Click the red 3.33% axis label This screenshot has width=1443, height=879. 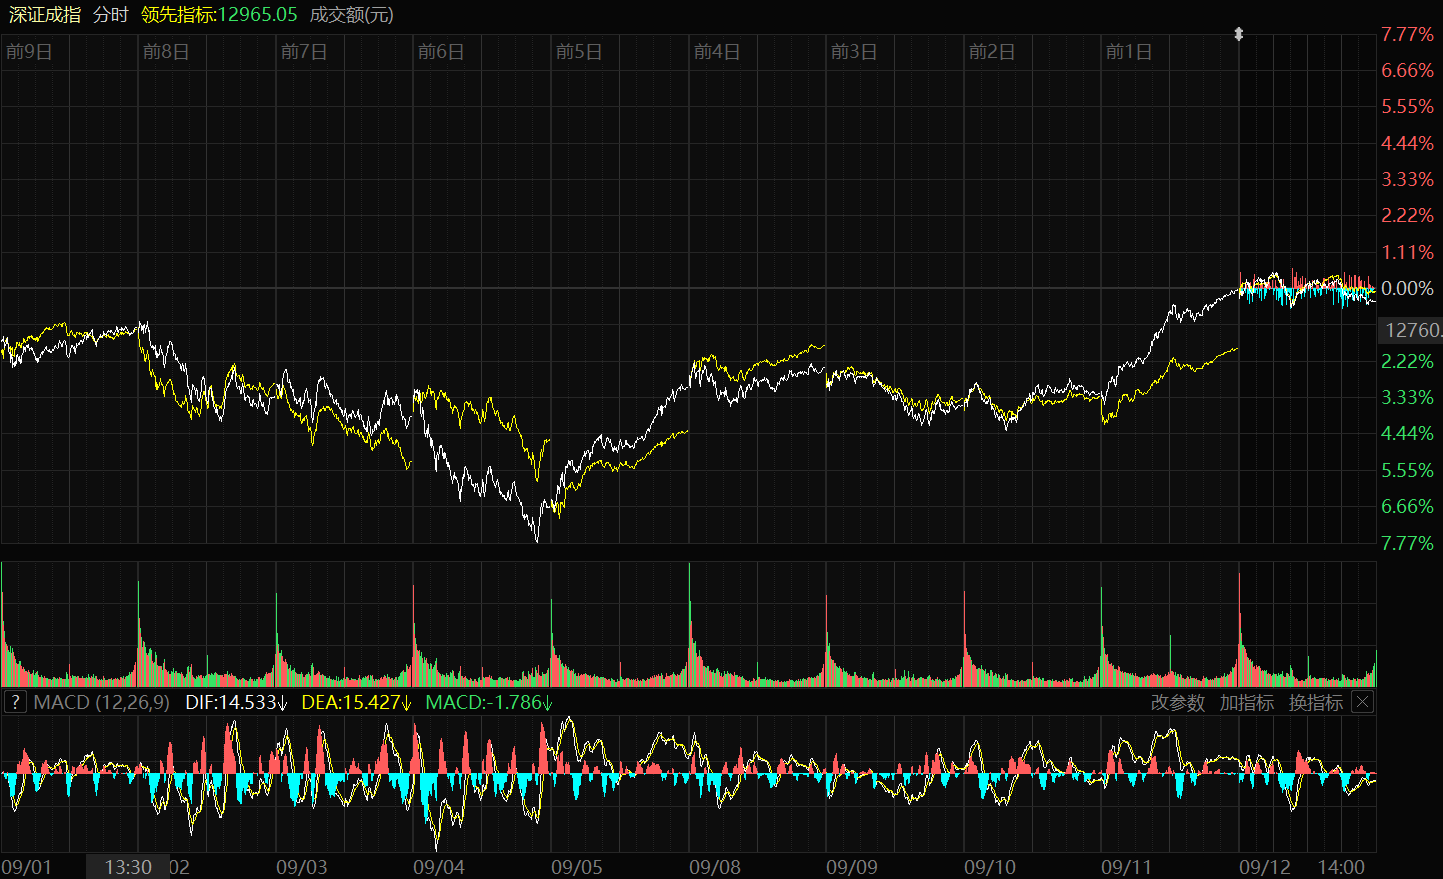coord(1407,179)
